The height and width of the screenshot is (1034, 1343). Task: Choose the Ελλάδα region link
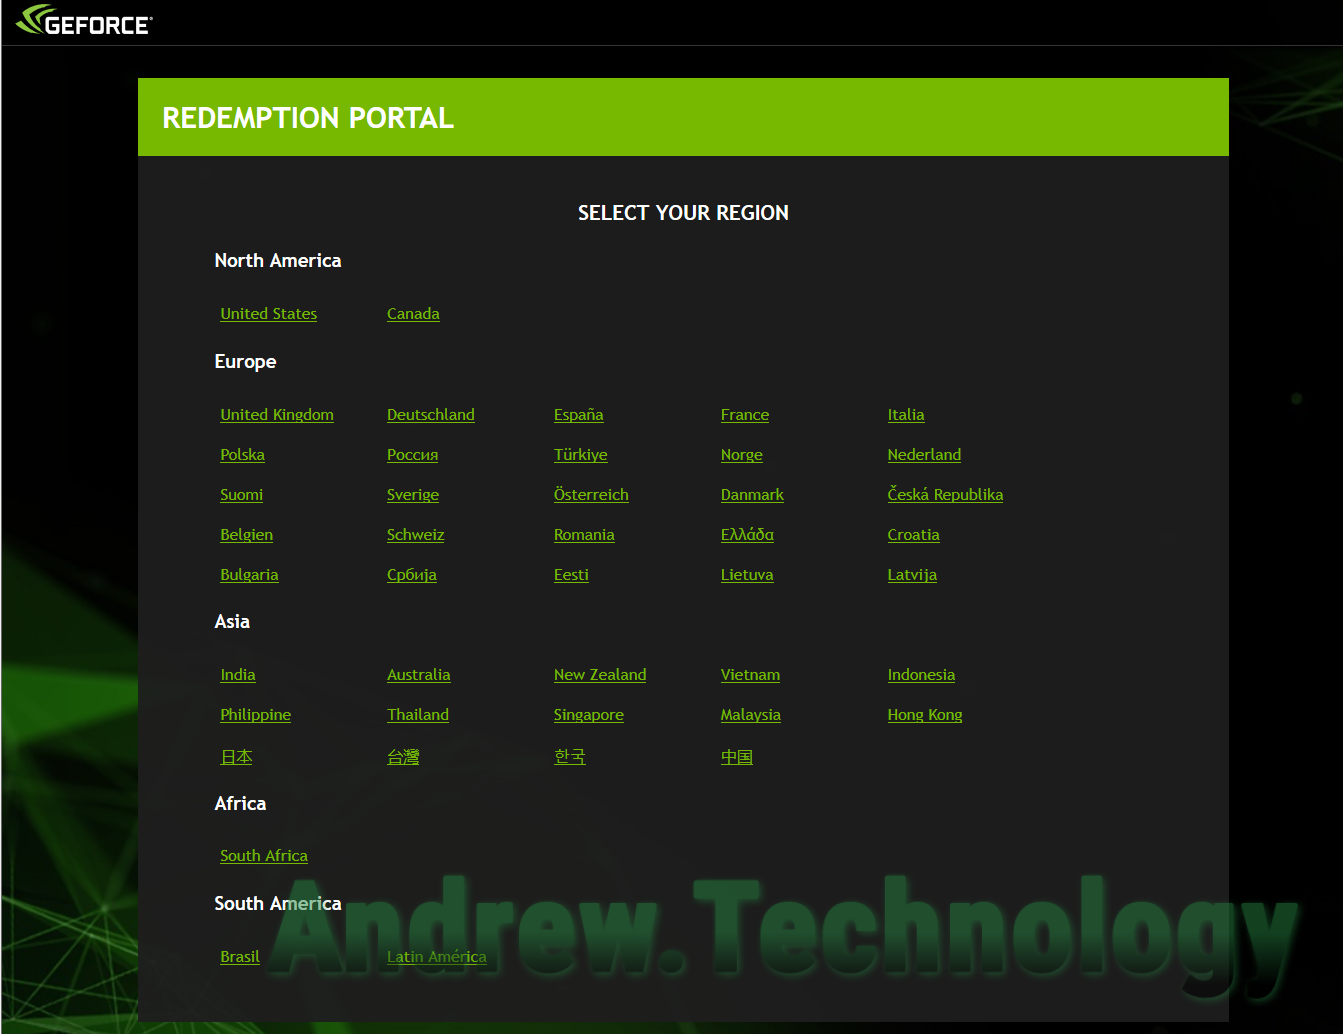[x=747, y=535]
